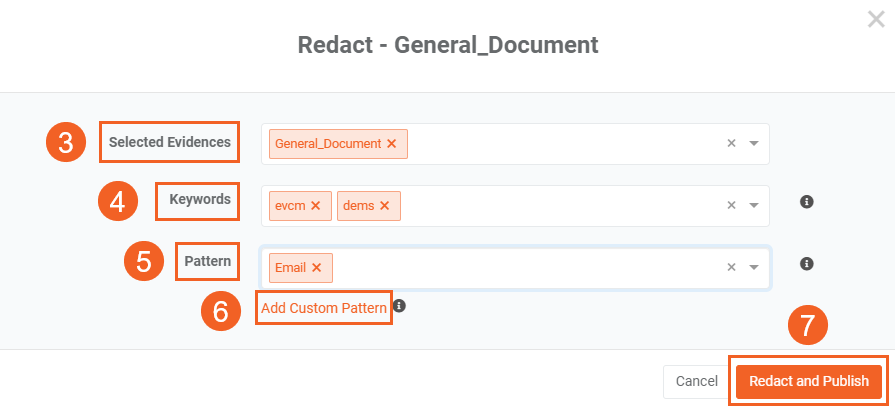Viewport: 895px width, 413px height.
Task: Focus the Keywords input field
Action: [x=560, y=206]
